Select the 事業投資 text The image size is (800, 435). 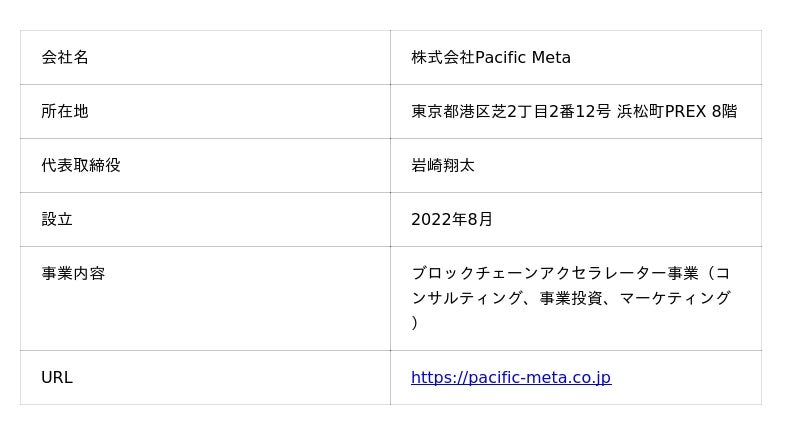[x=571, y=298]
